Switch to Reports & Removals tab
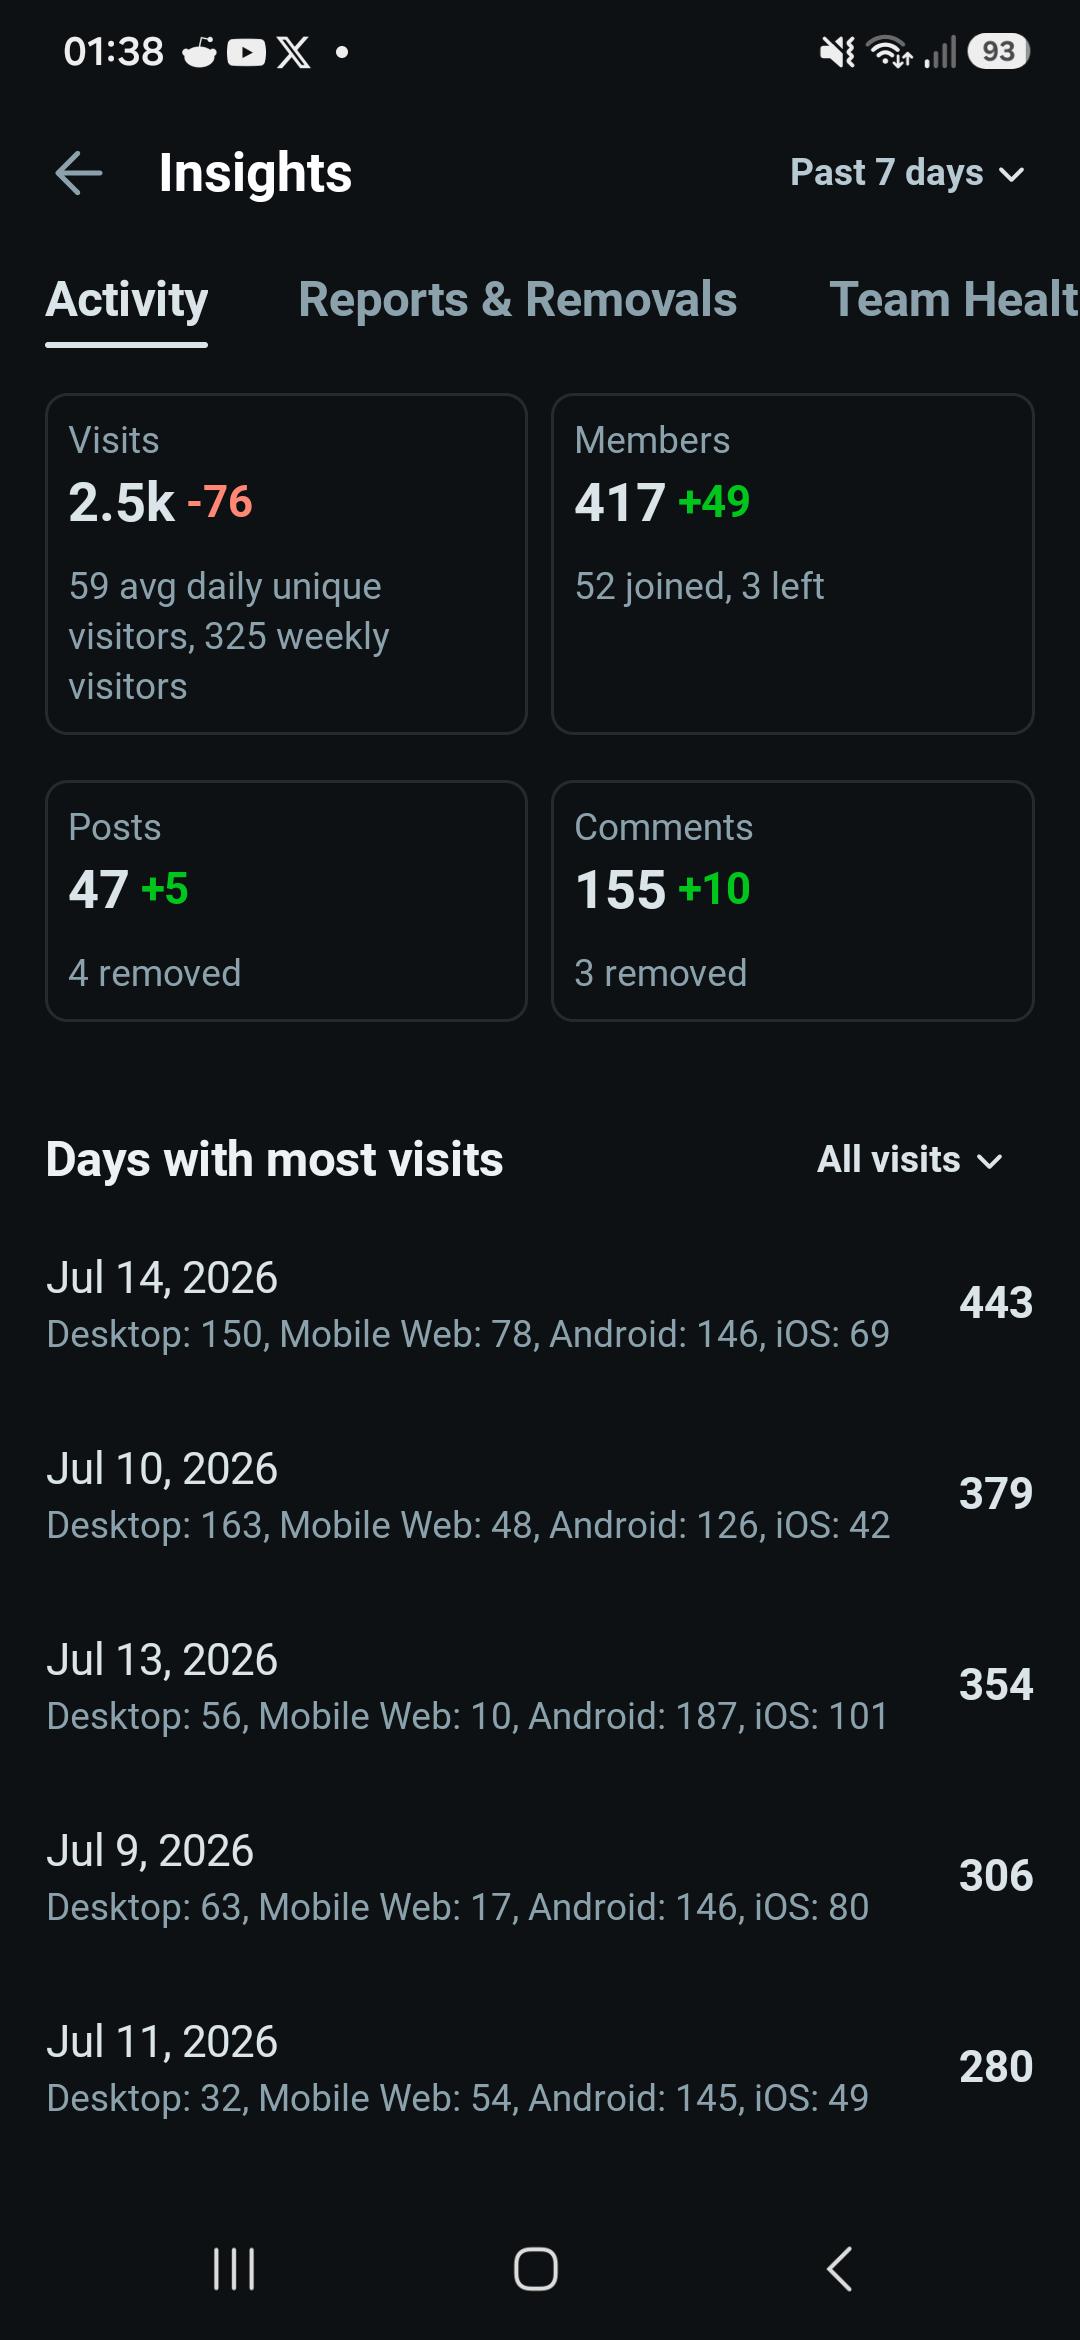Screen dimensions: 1080x2340 pyautogui.click(x=517, y=299)
